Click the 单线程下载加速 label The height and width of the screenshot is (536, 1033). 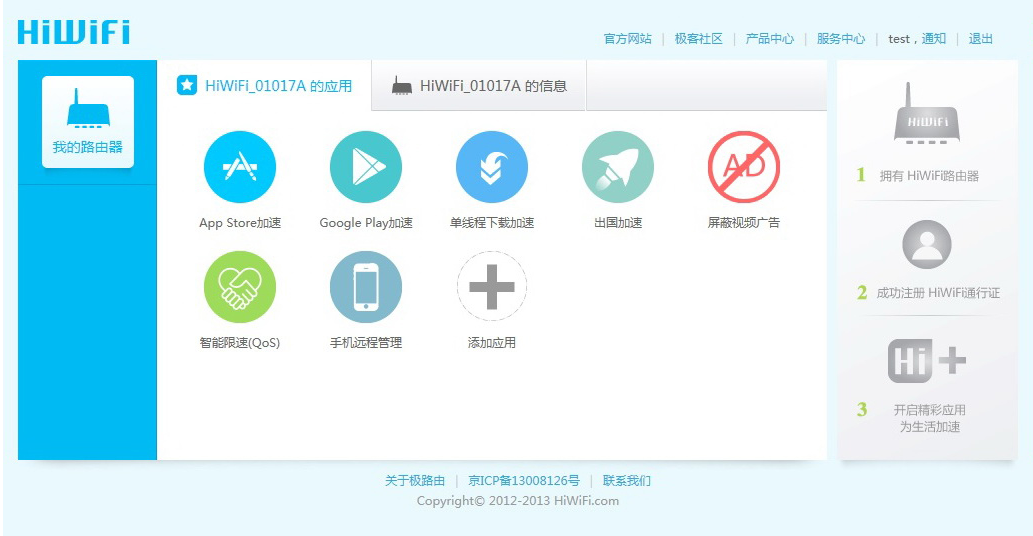(x=491, y=223)
